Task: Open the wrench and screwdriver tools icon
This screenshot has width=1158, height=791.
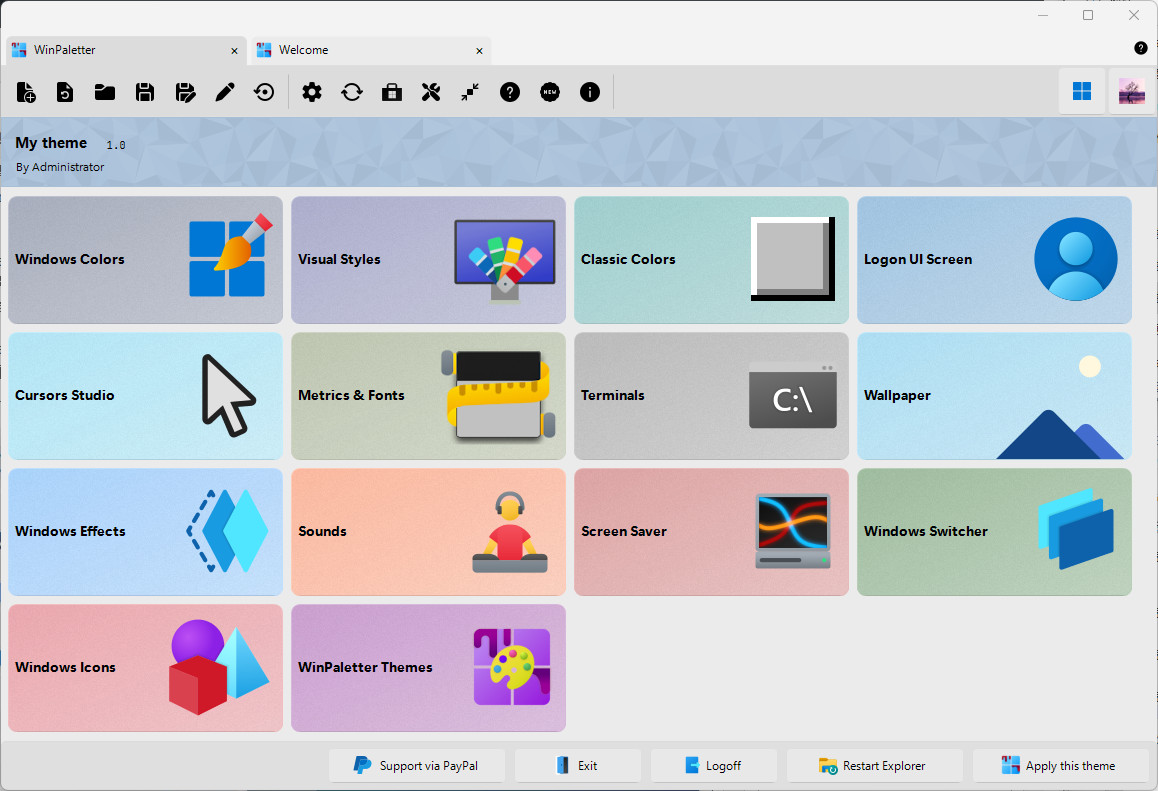Action: point(431,92)
